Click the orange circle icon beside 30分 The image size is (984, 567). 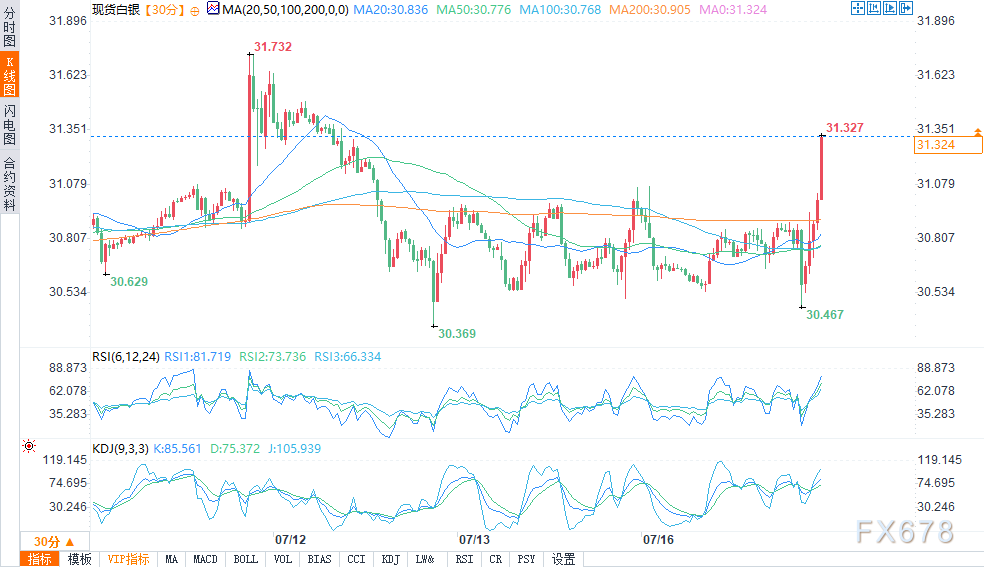(195, 11)
